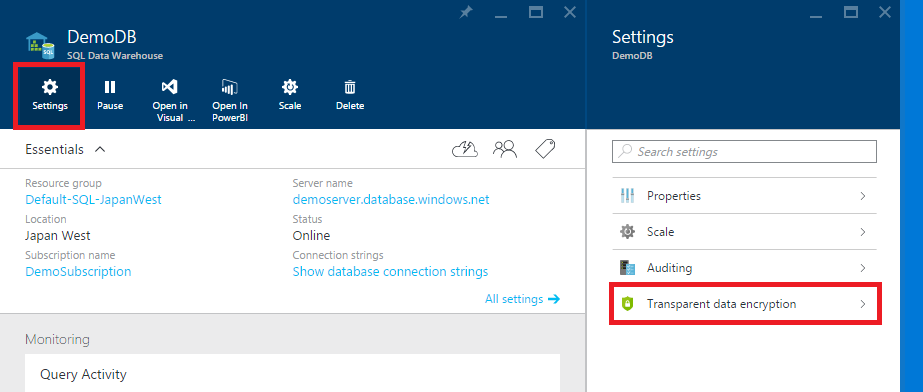The width and height of the screenshot is (923, 392).
Task: Click the Search settings field
Action: pyautogui.click(x=744, y=151)
